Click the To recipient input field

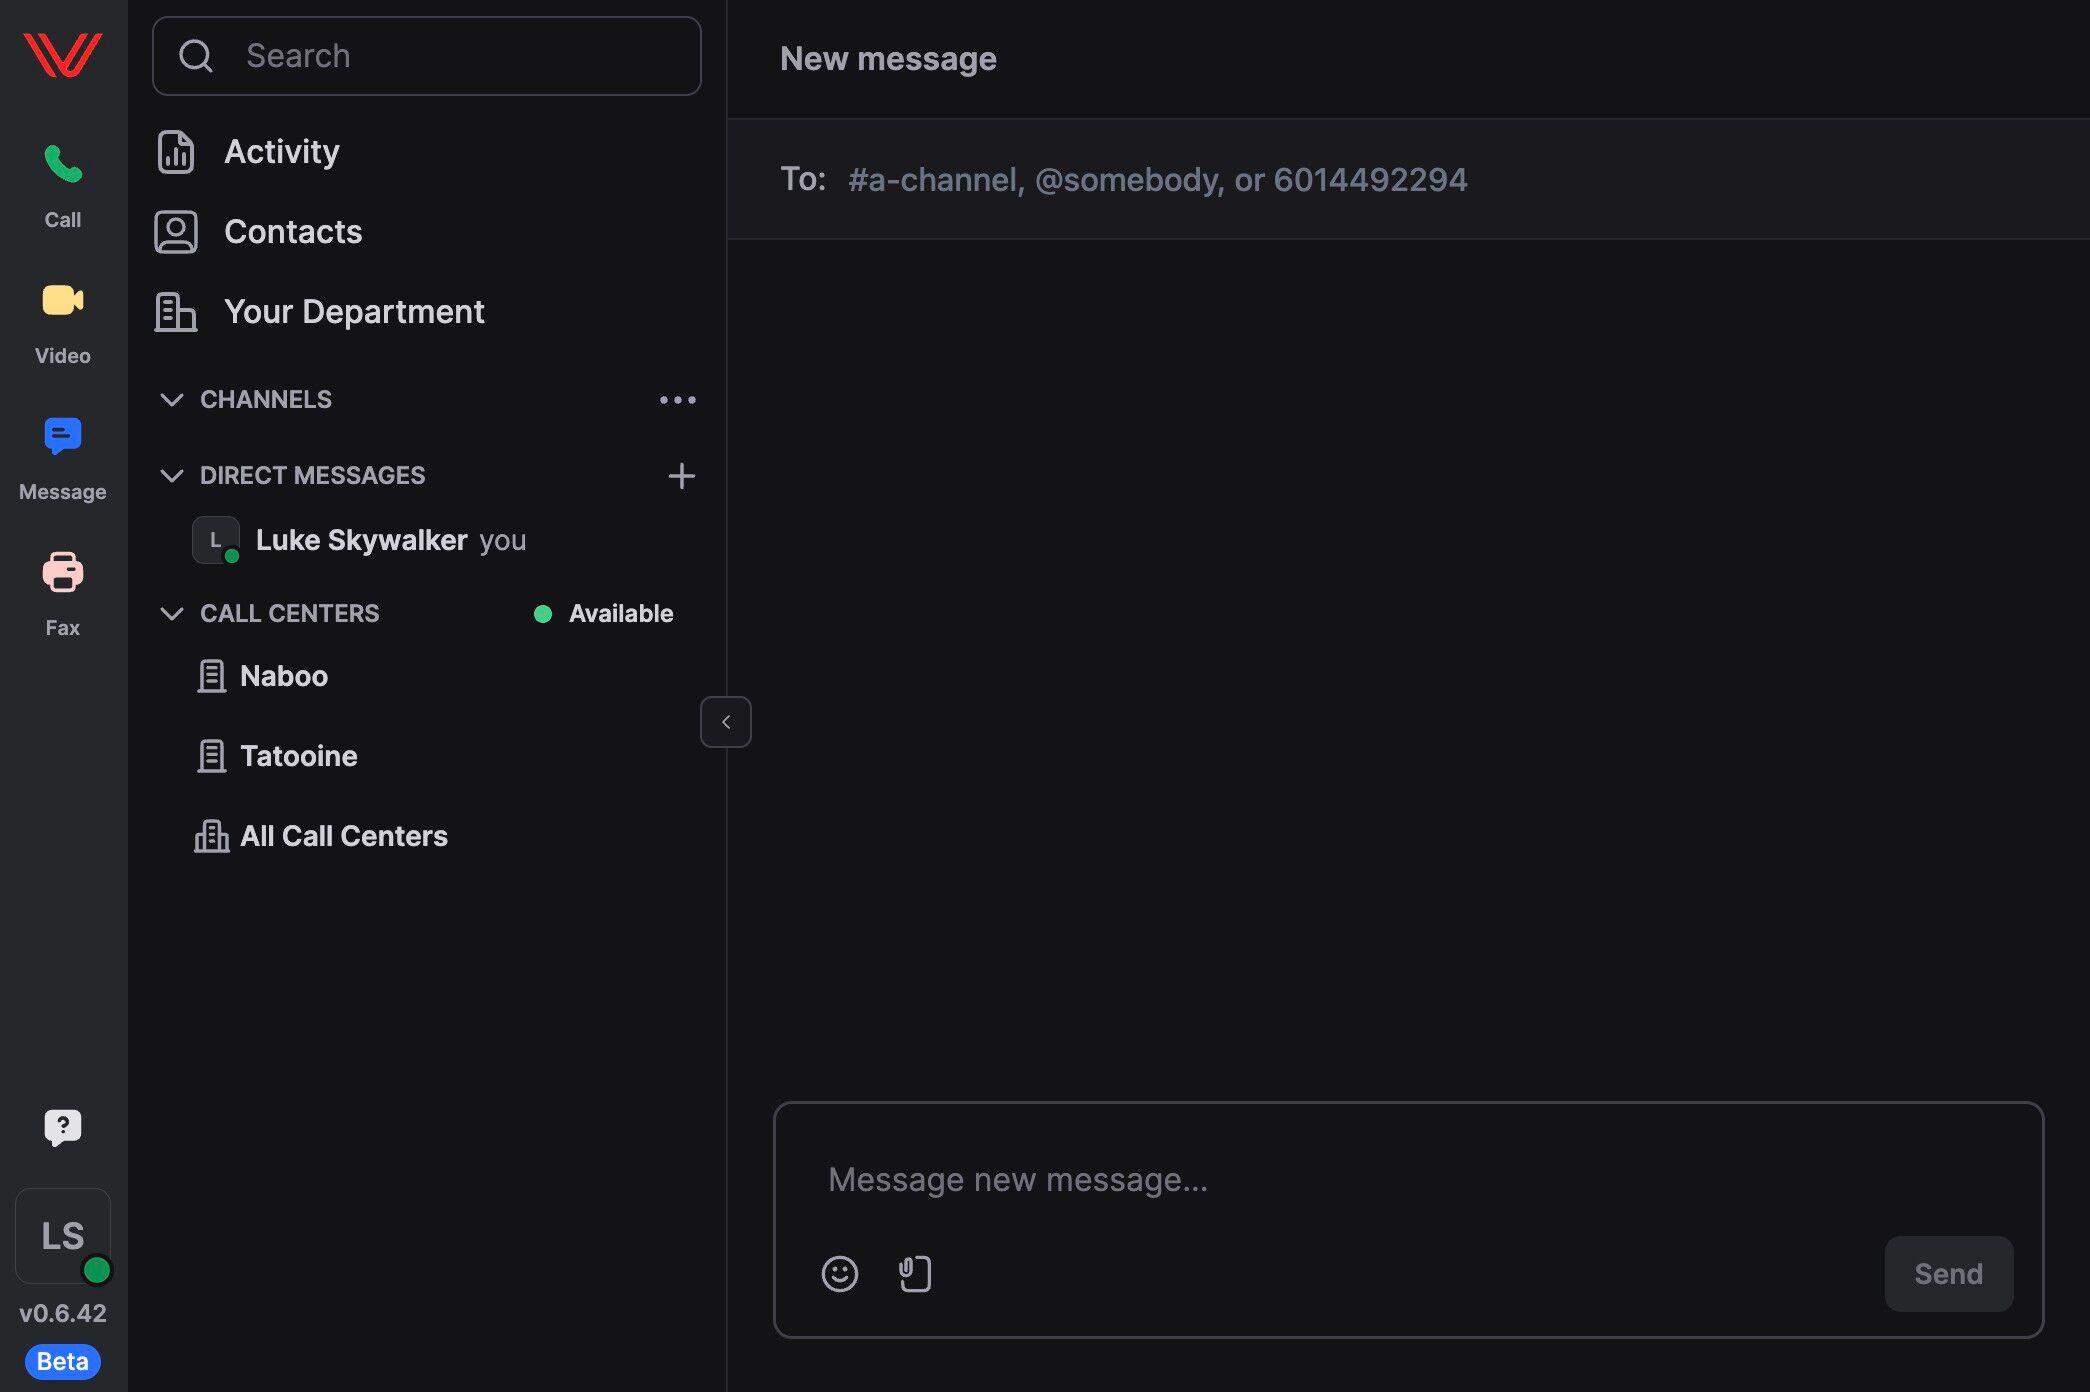1156,180
